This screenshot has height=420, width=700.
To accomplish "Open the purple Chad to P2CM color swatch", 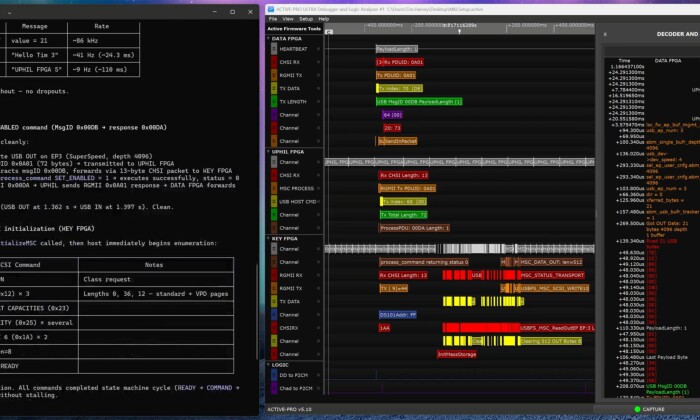I will pyautogui.click(x=274, y=388).
